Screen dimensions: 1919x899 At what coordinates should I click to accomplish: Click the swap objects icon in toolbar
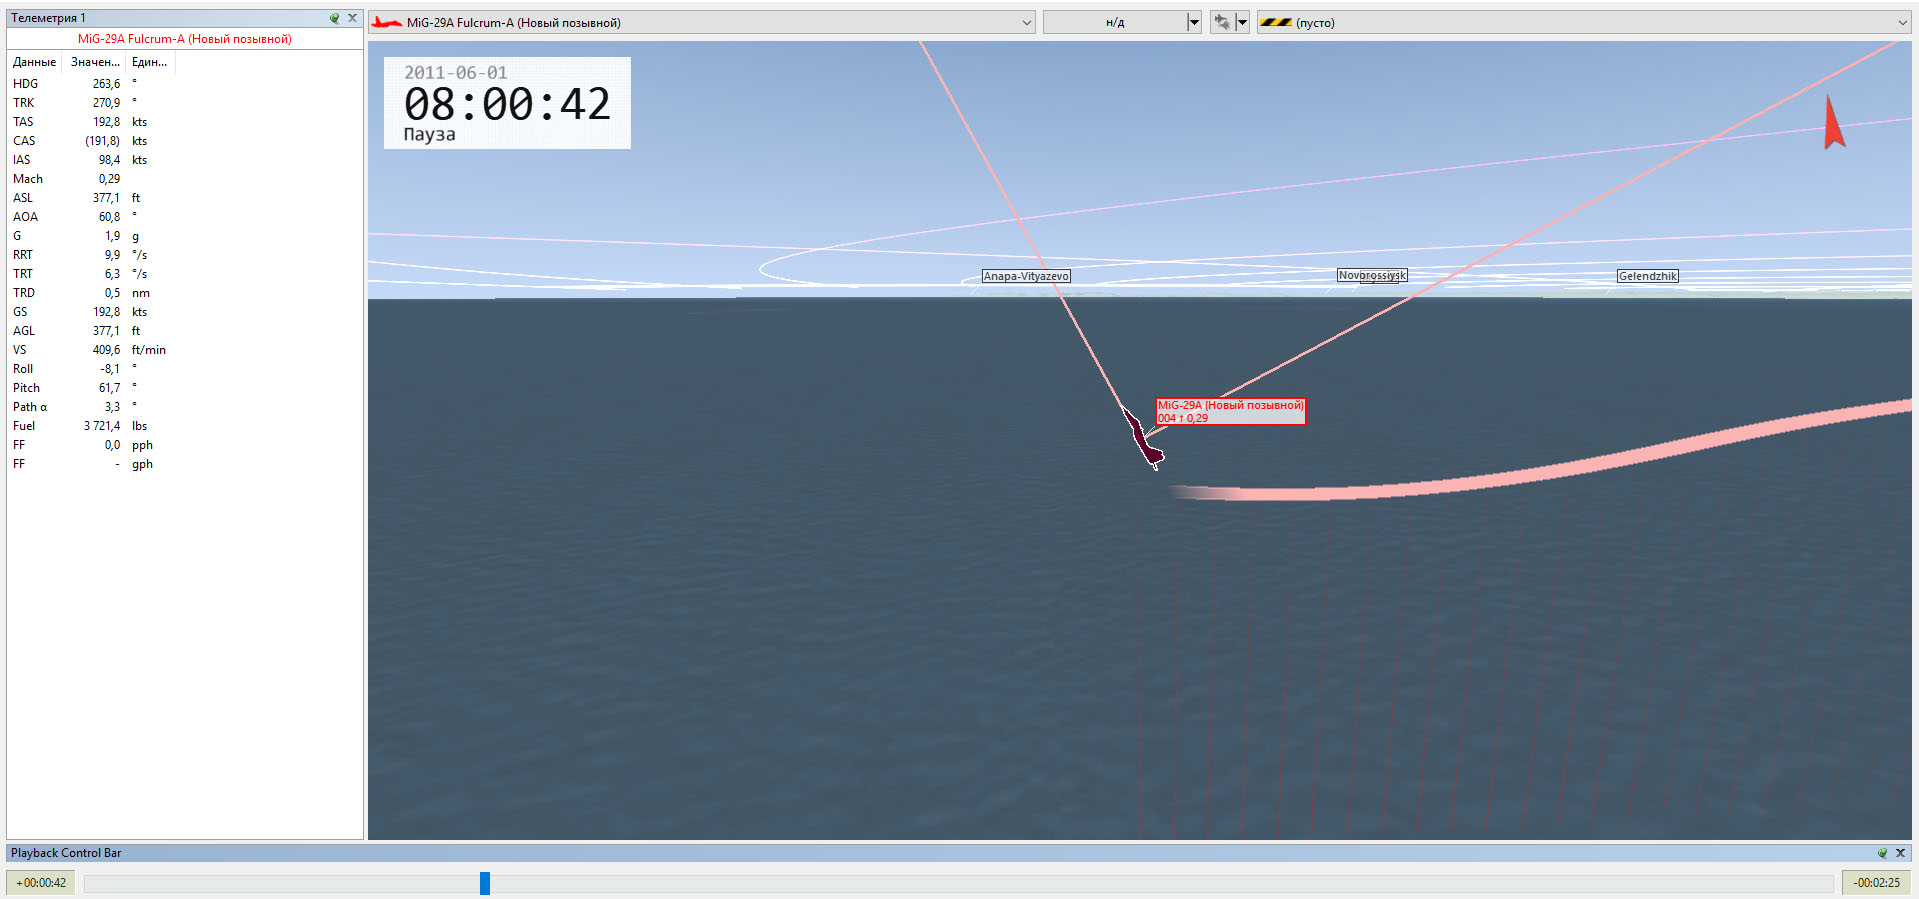point(1221,22)
